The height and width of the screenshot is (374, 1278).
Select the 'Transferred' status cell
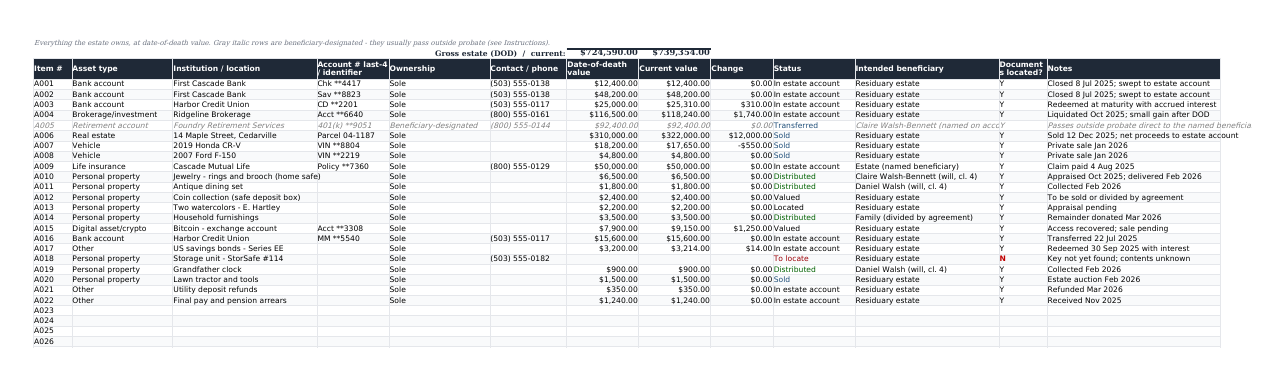pyautogui.click(x=814, y=125)
